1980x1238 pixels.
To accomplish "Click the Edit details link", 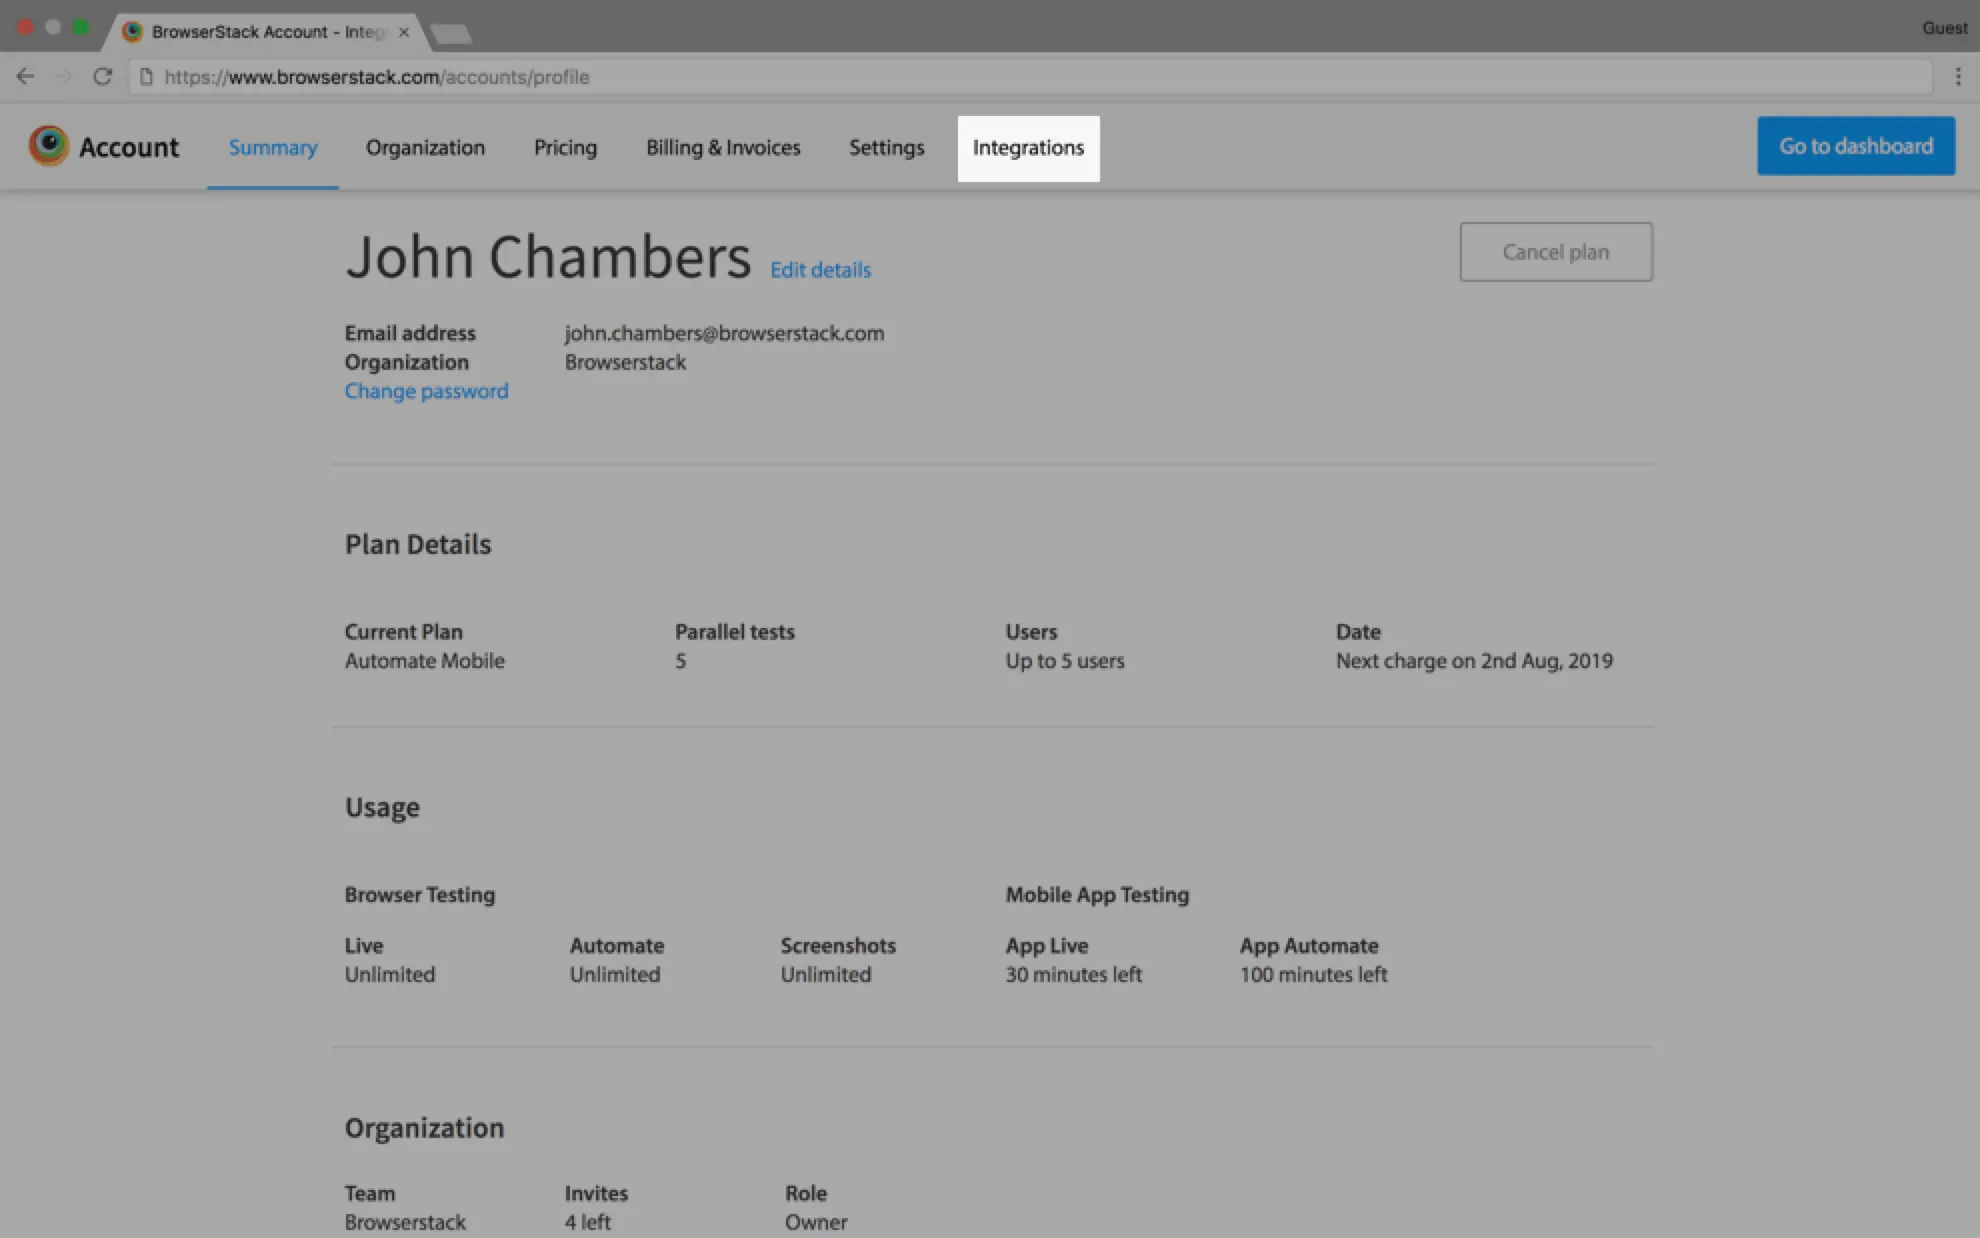I will 820,270.
